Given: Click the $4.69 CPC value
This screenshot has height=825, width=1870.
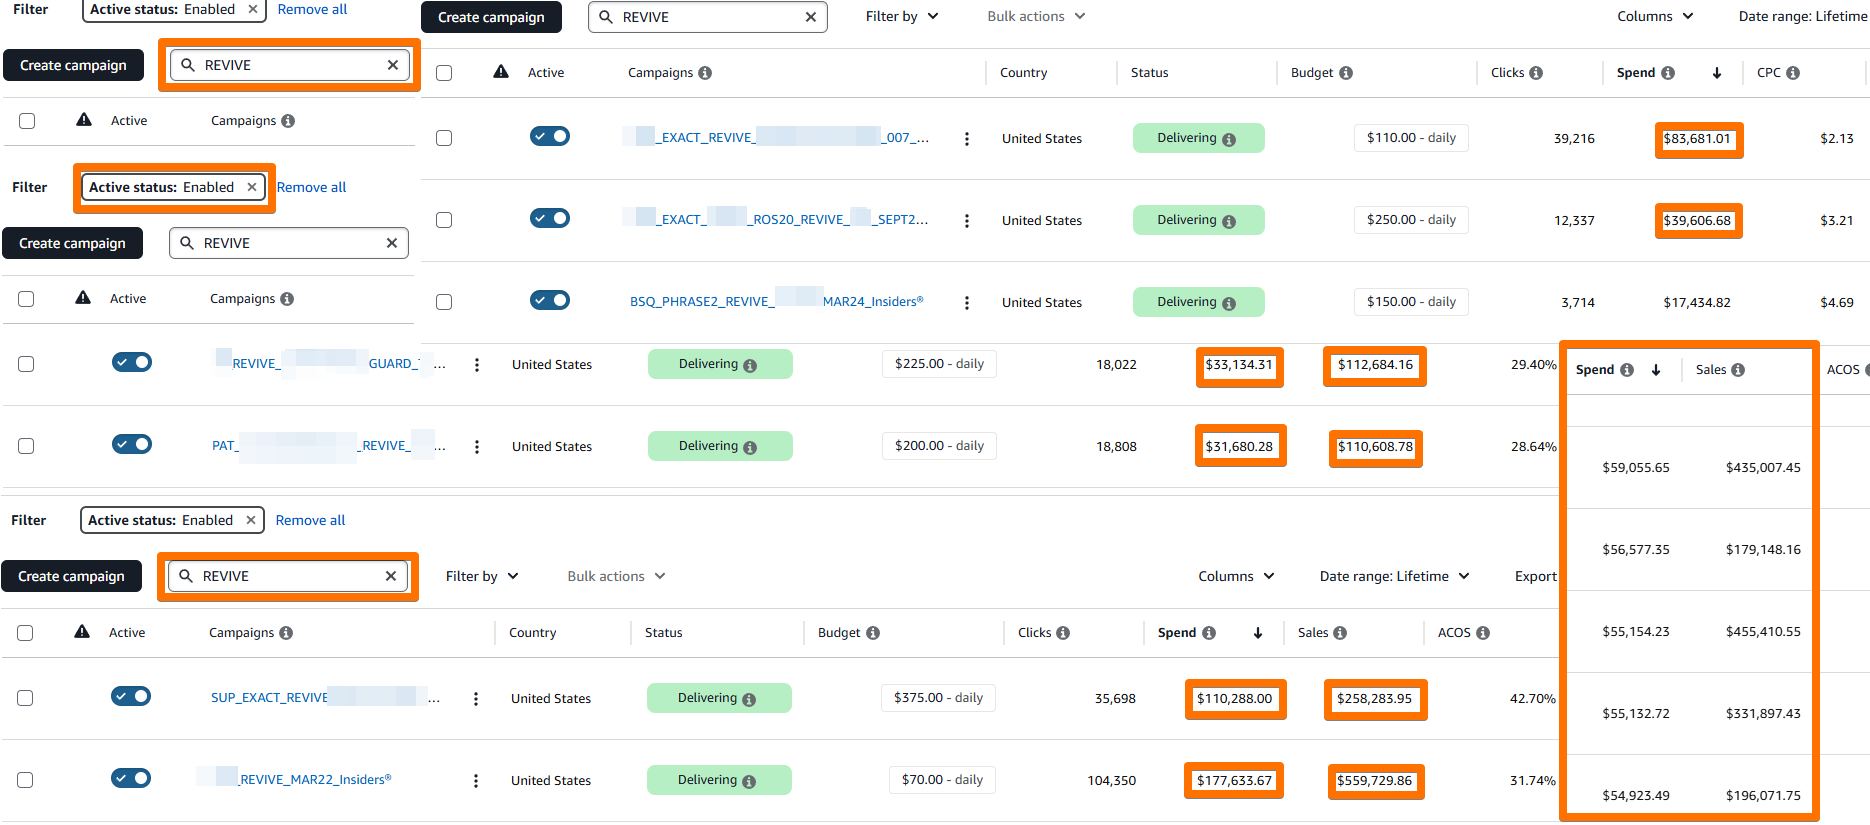Looking at the screenshot, I should (1837, 303).
